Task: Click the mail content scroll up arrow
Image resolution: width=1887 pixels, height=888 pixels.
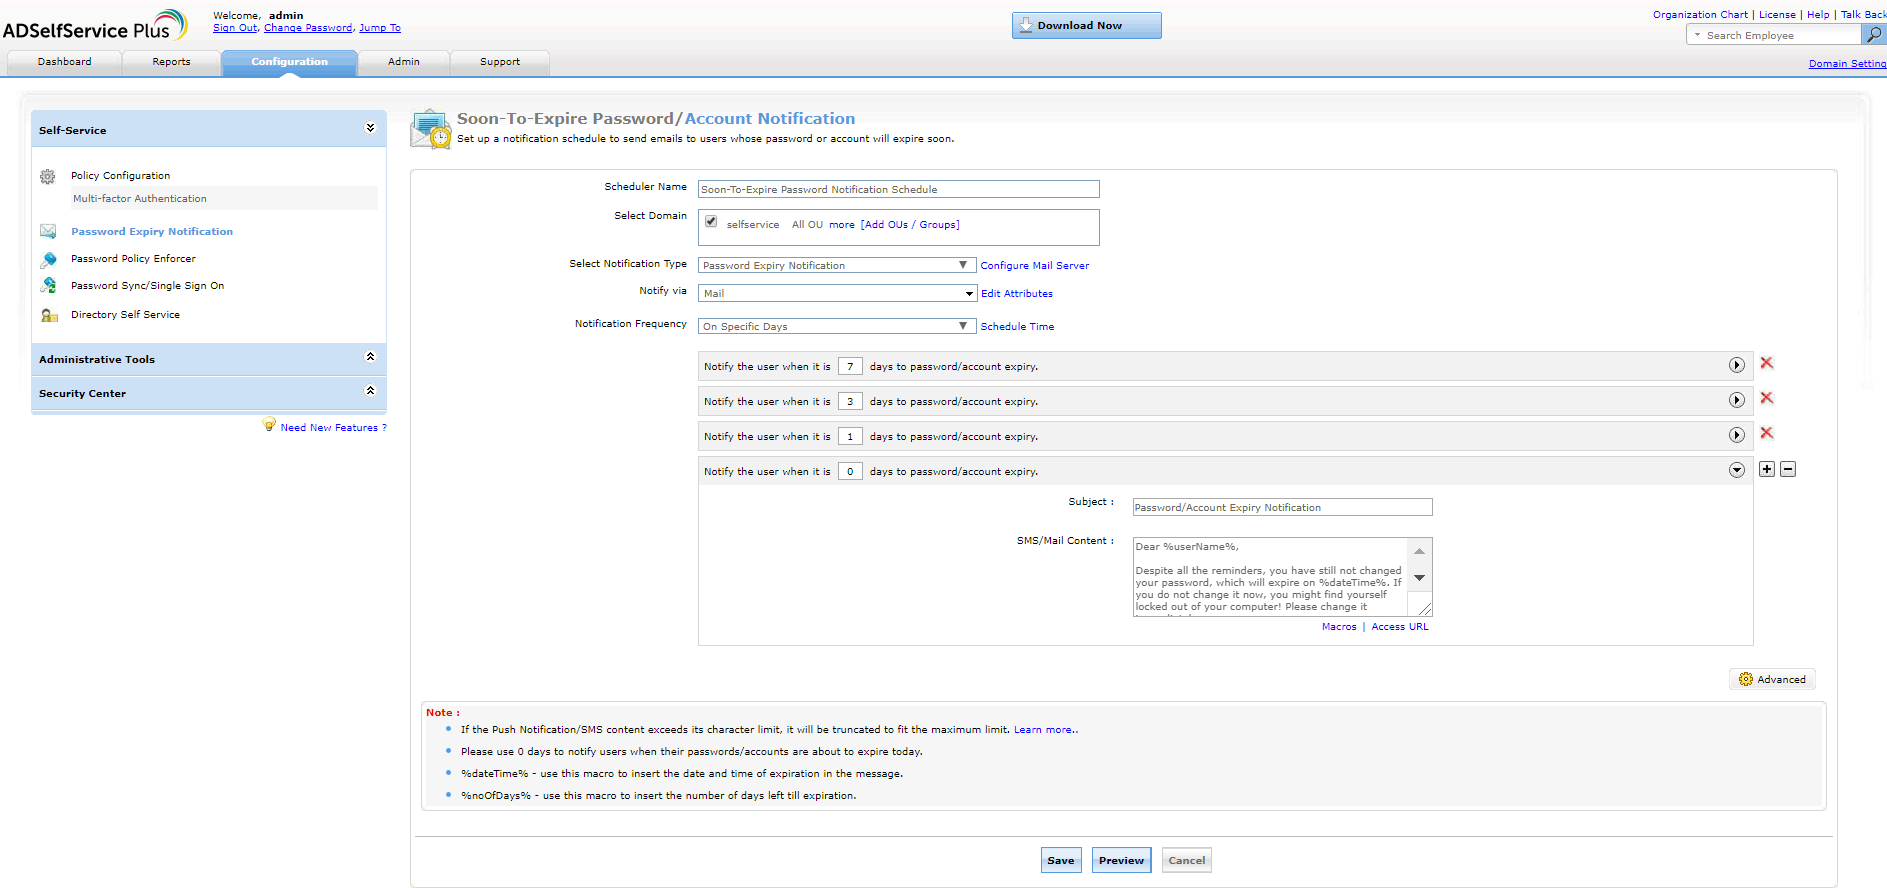Action: click(1419, 551)
